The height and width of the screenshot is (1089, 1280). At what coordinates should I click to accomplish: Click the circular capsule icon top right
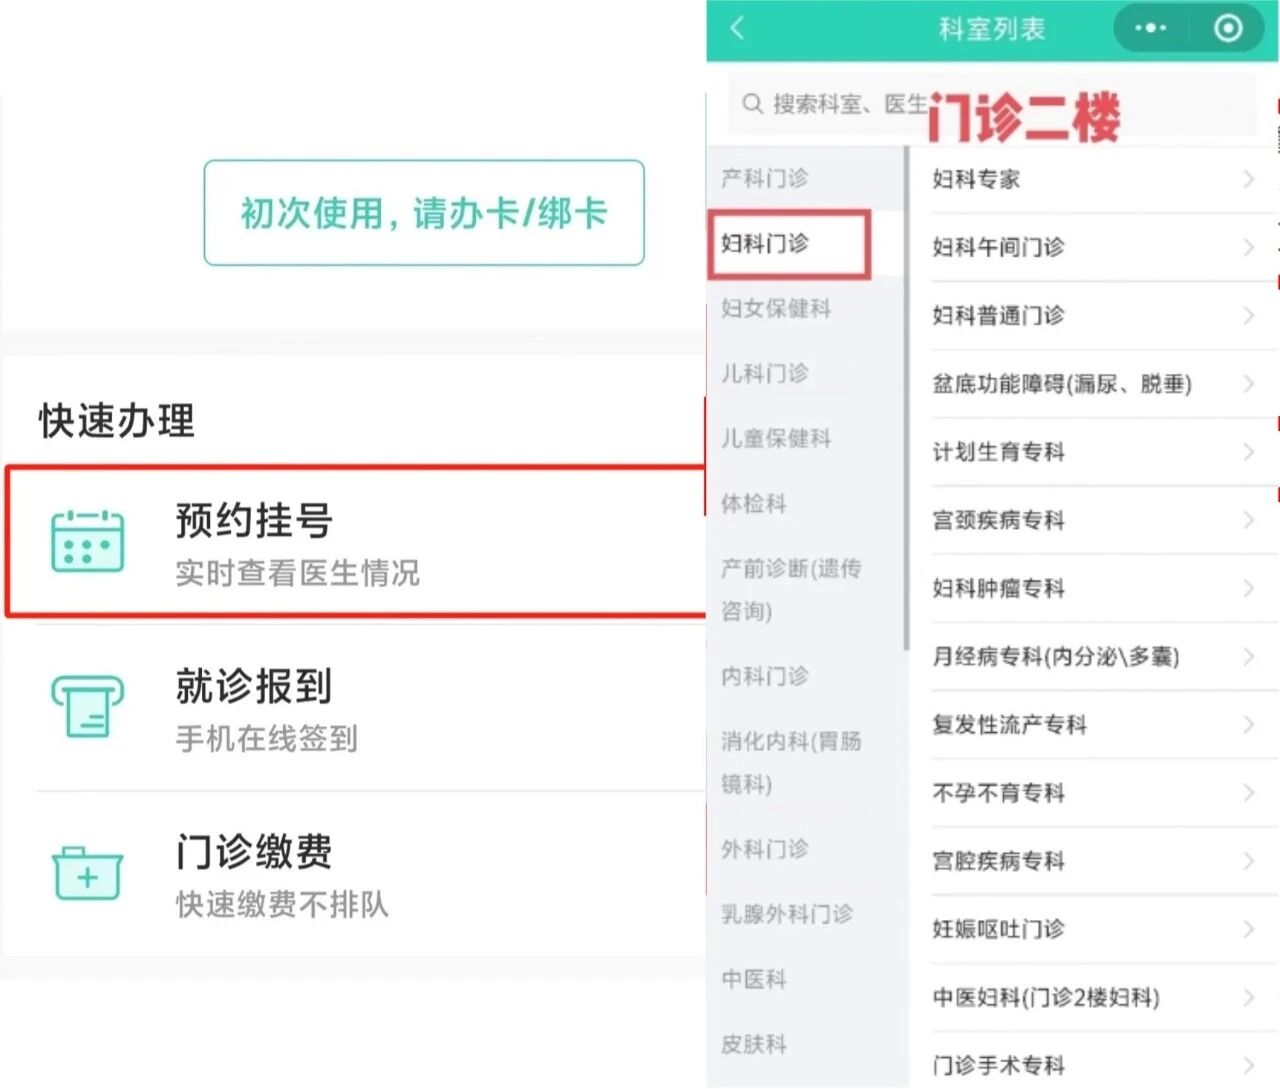click(1228, 28)
